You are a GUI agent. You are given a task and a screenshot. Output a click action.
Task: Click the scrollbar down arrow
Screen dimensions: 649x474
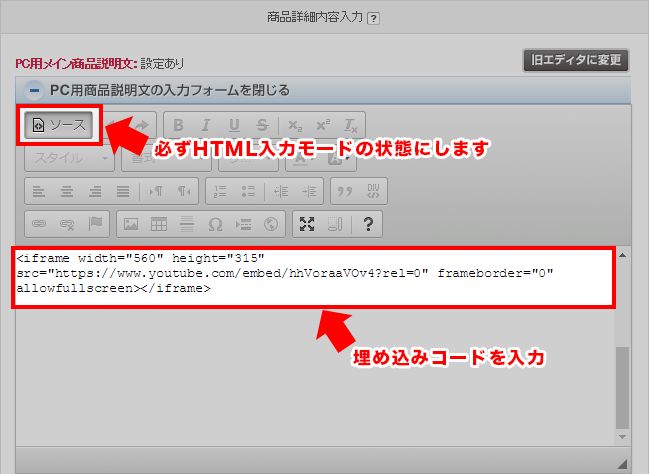click(622, 437)
